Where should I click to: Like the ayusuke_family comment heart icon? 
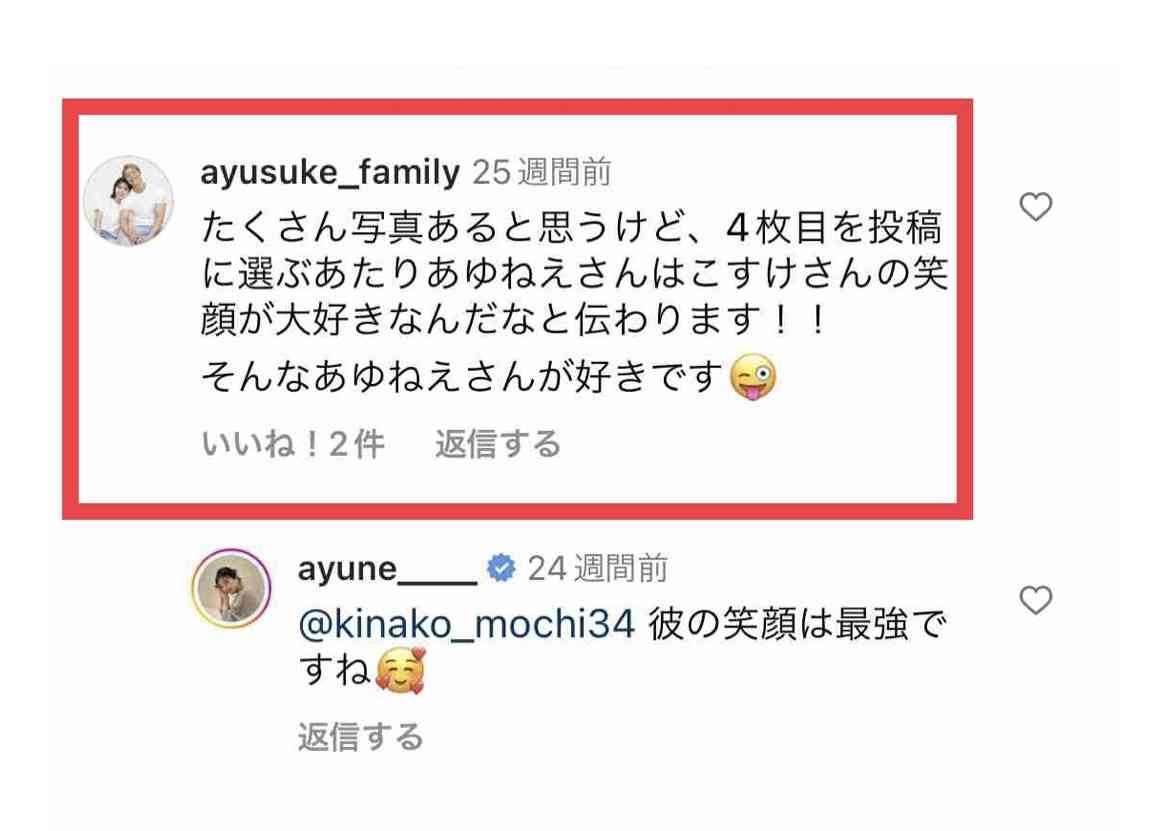tap(1036, 207)
